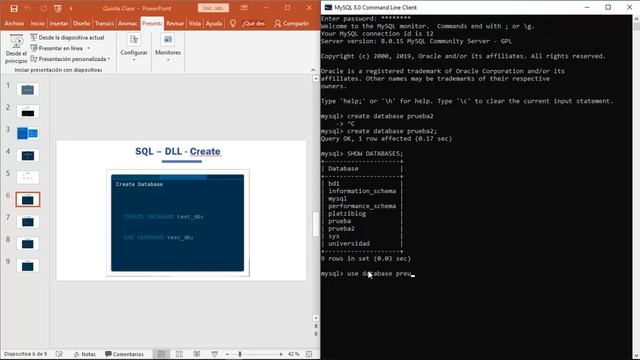Image resolution: width=640 pixels, height=360 pixels.
Task: Open the quick access toolbar customize arrow
Action: point(71,9)
